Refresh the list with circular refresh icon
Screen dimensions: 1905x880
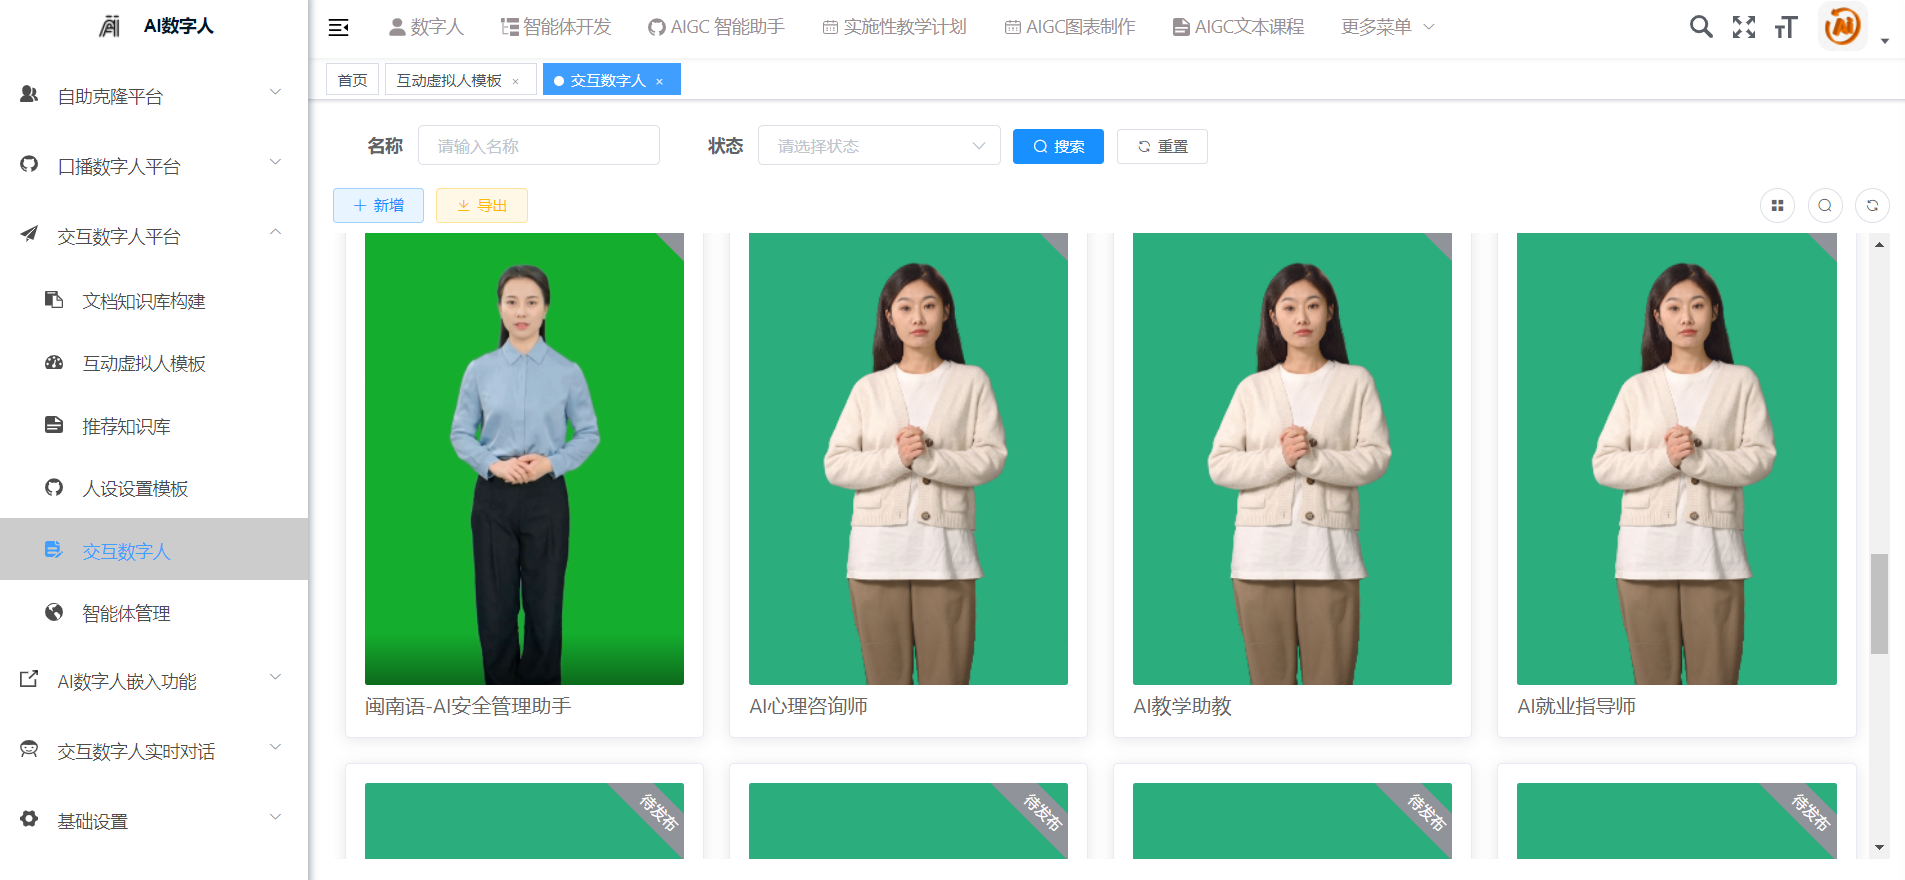click(1872, 205)
